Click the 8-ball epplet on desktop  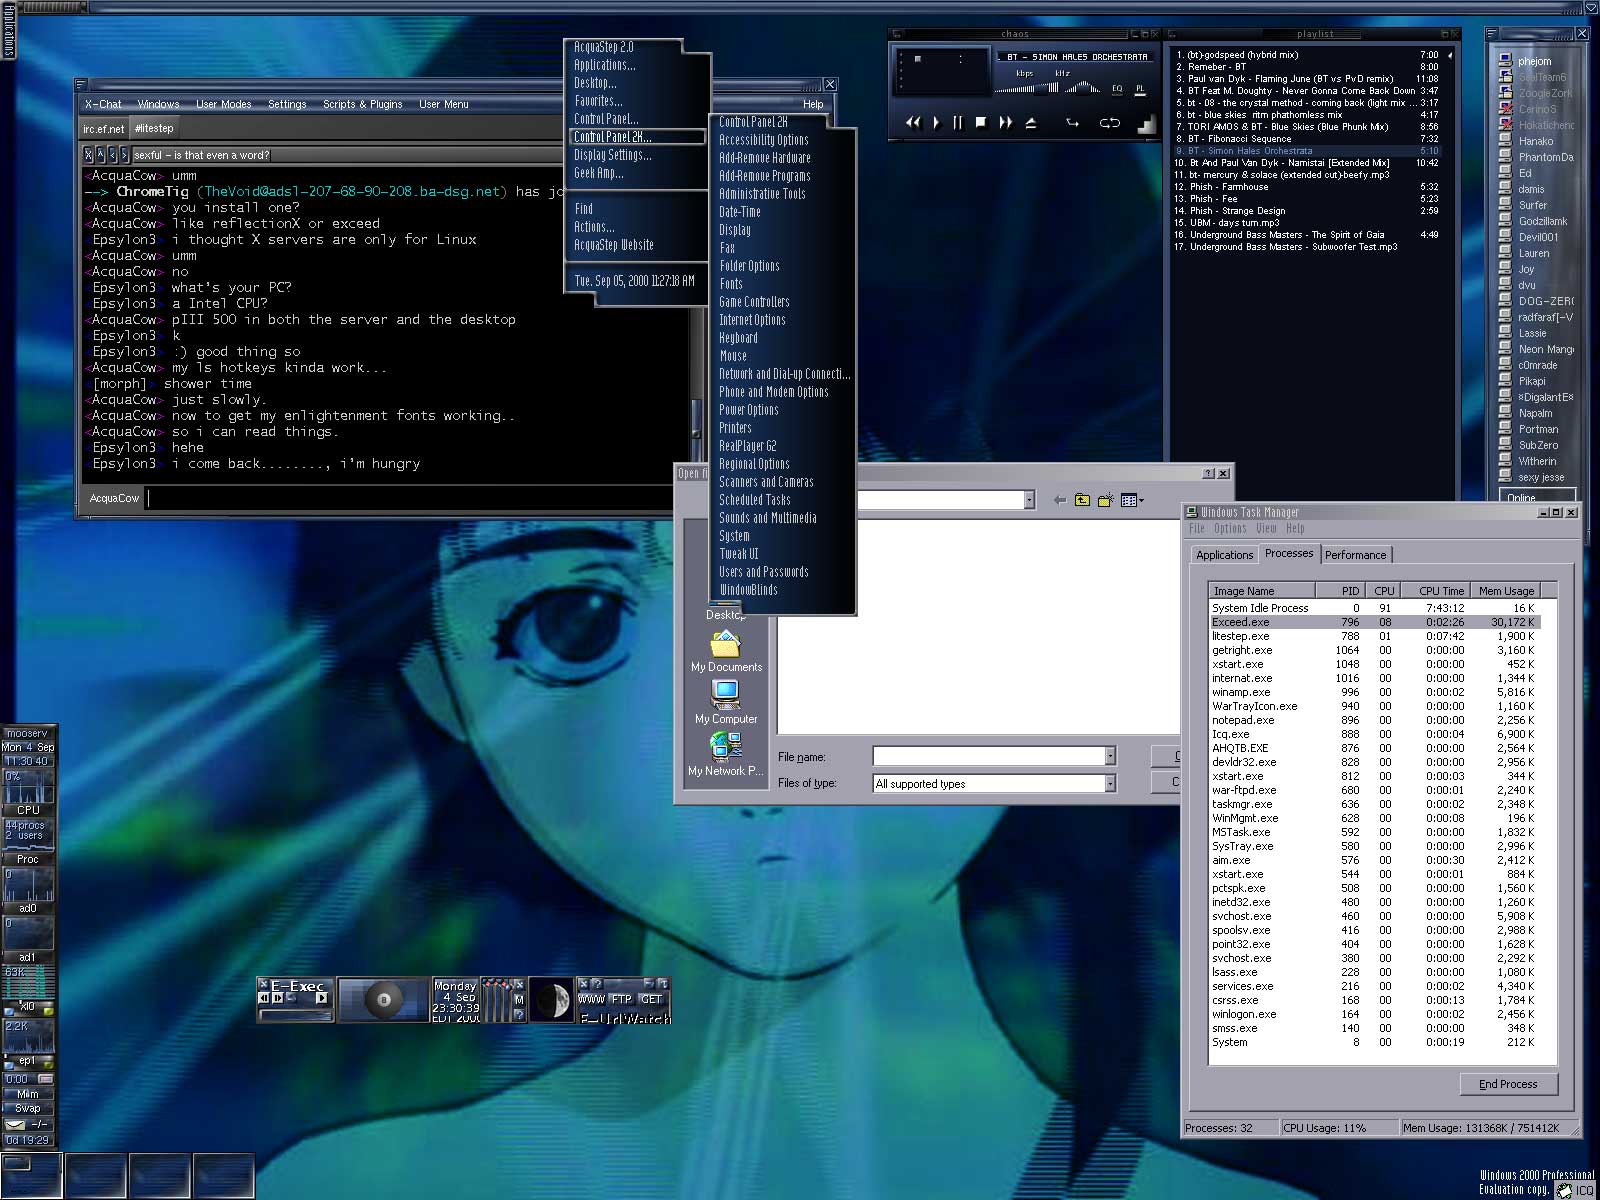click(383, 1000)
